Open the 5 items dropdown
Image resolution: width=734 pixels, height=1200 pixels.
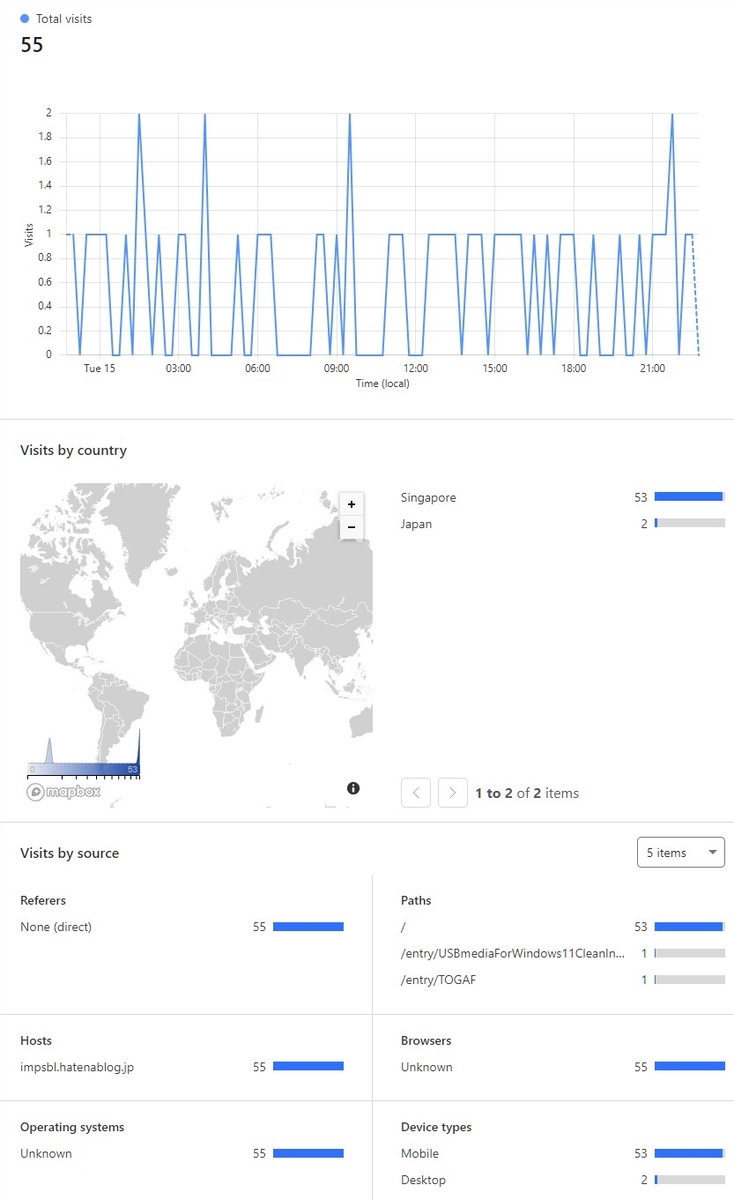tap(681, 853)
